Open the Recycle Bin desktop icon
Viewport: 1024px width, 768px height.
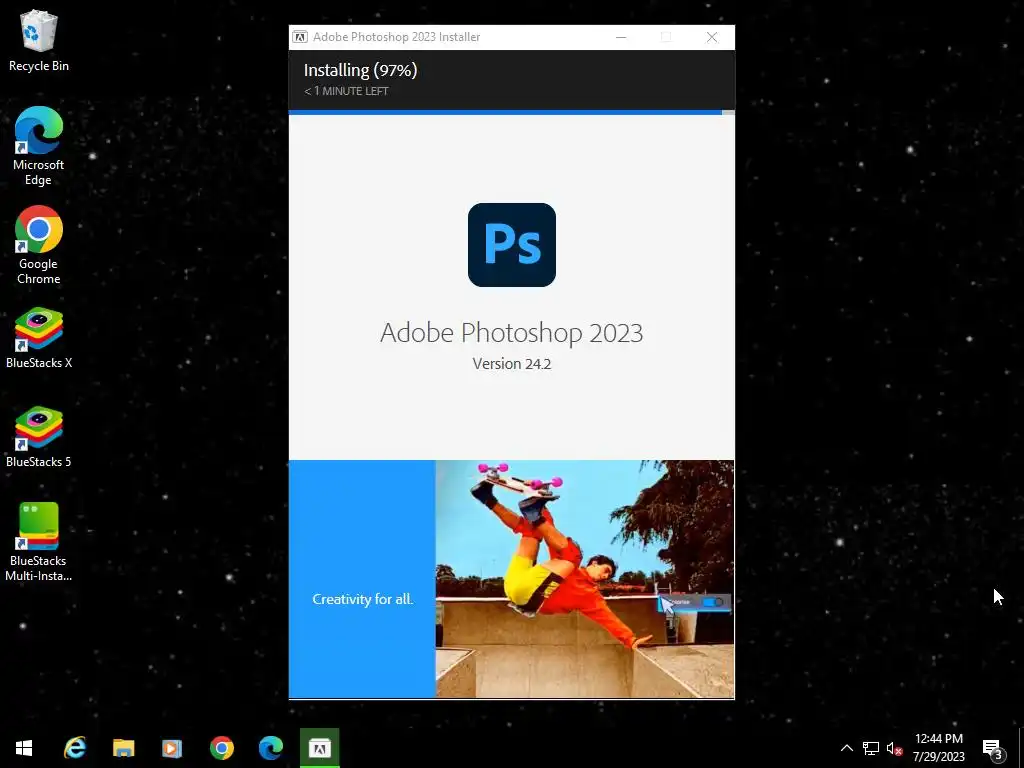(39, 40)
